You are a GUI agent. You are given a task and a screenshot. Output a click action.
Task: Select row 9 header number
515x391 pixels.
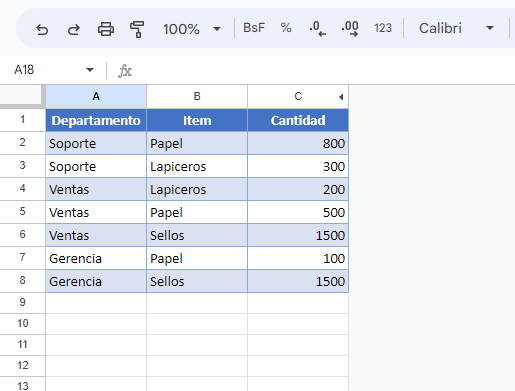[22, 303]
